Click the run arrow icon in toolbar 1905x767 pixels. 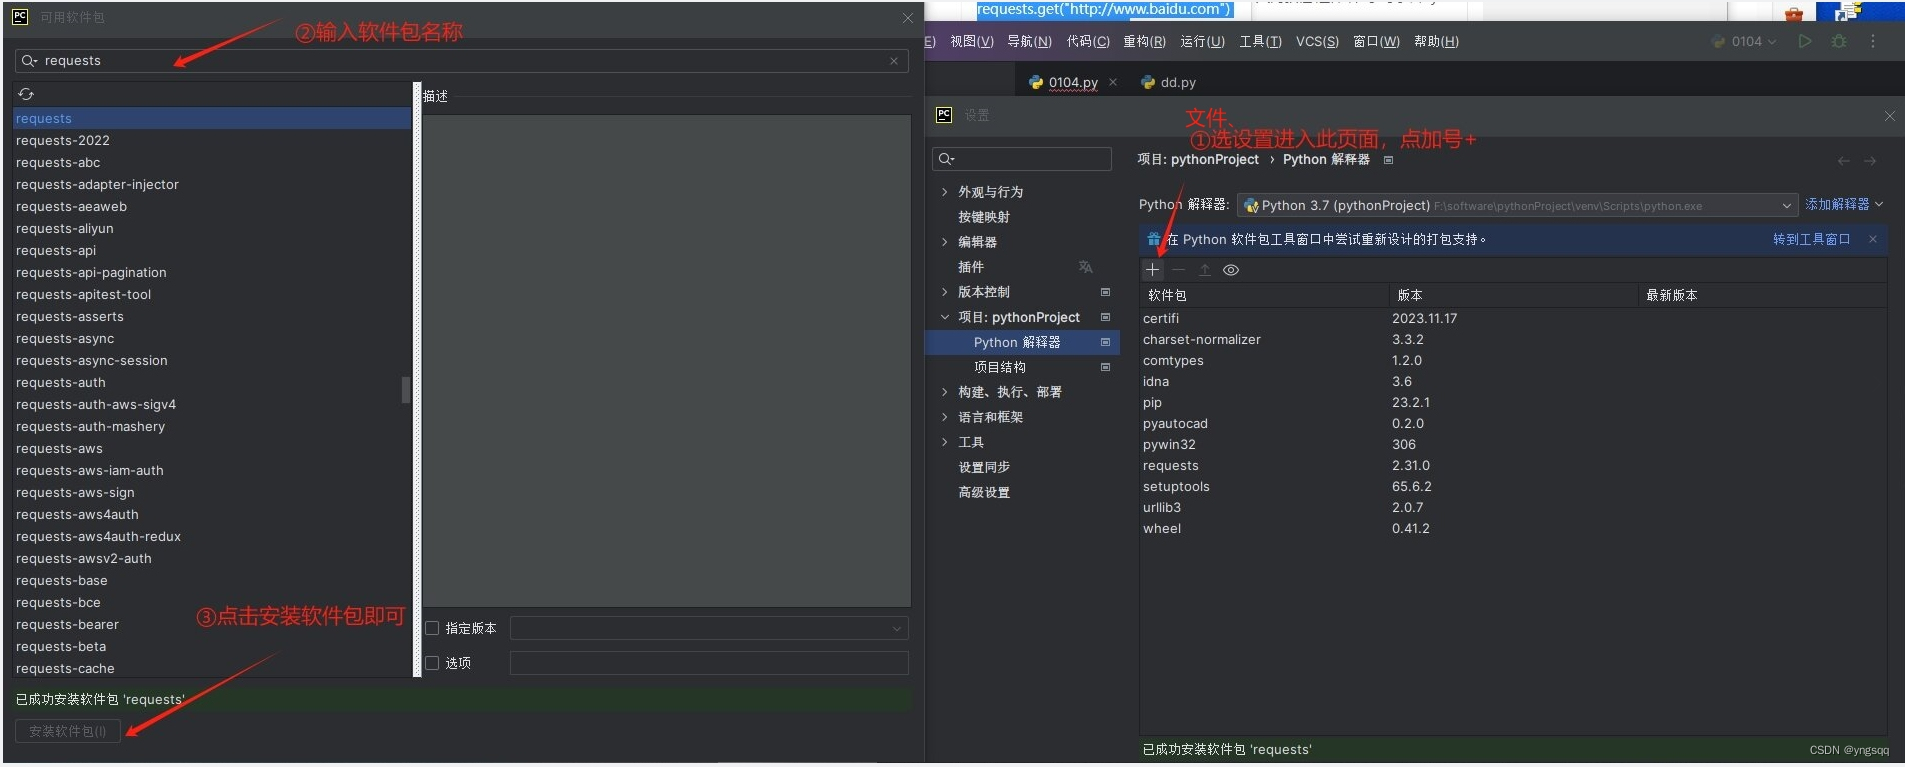(1805, 41)
